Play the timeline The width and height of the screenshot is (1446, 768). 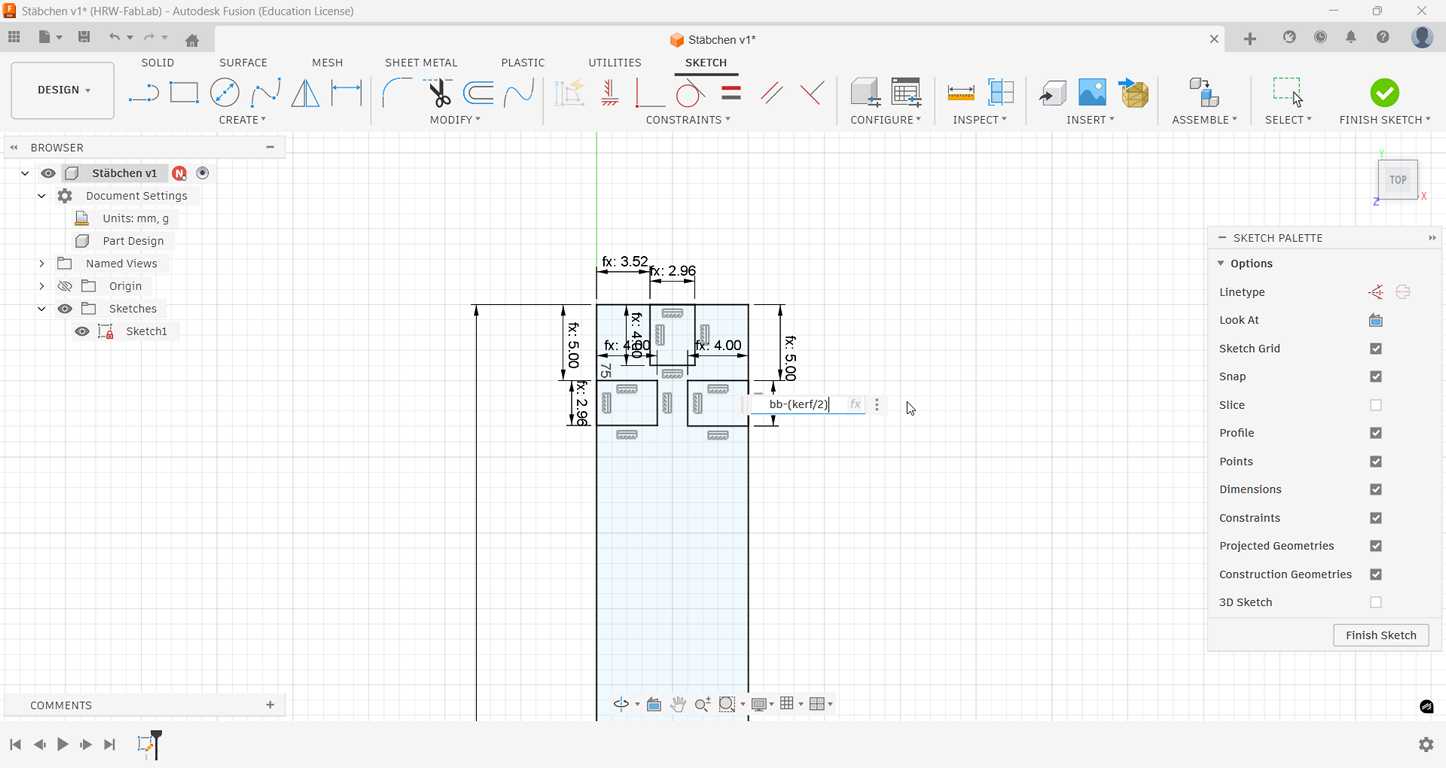pyautogui.click(x=62, y=744)
